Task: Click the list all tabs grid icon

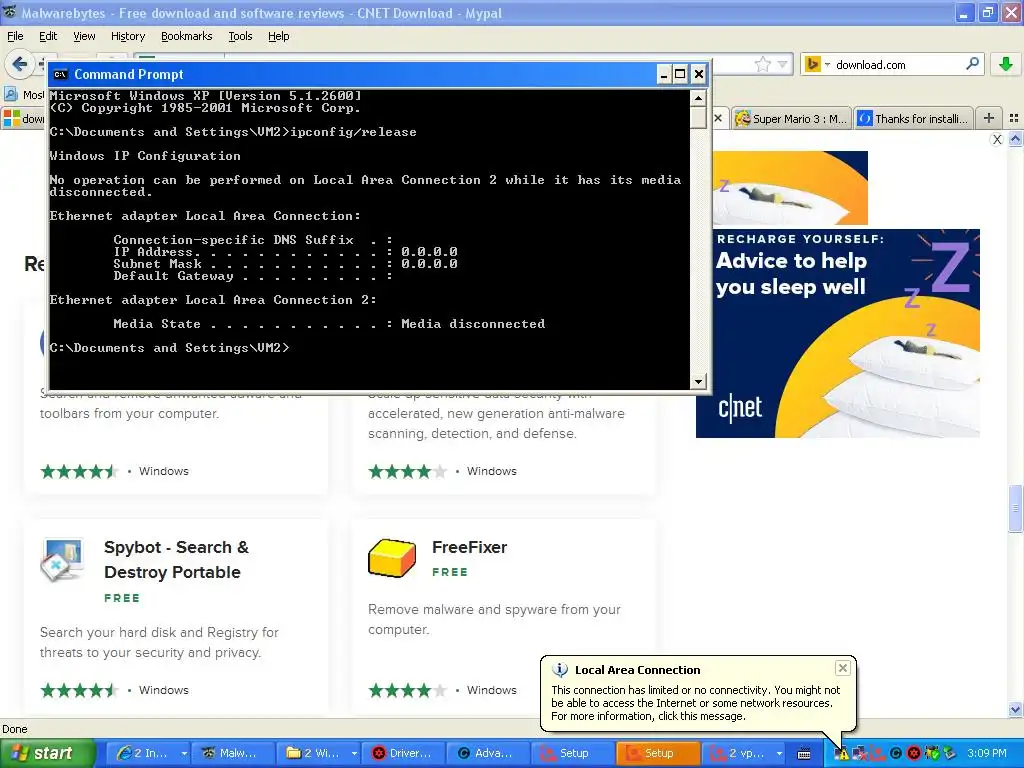Action: pos(1014,118)
